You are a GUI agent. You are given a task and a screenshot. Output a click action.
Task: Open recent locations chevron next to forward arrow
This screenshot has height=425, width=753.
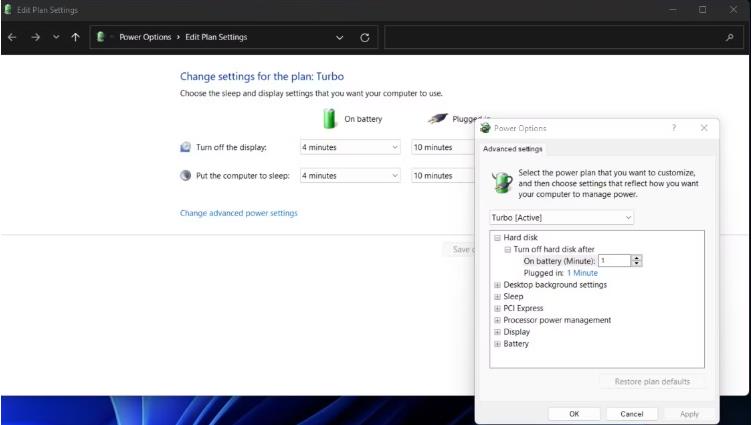point(56,37)
